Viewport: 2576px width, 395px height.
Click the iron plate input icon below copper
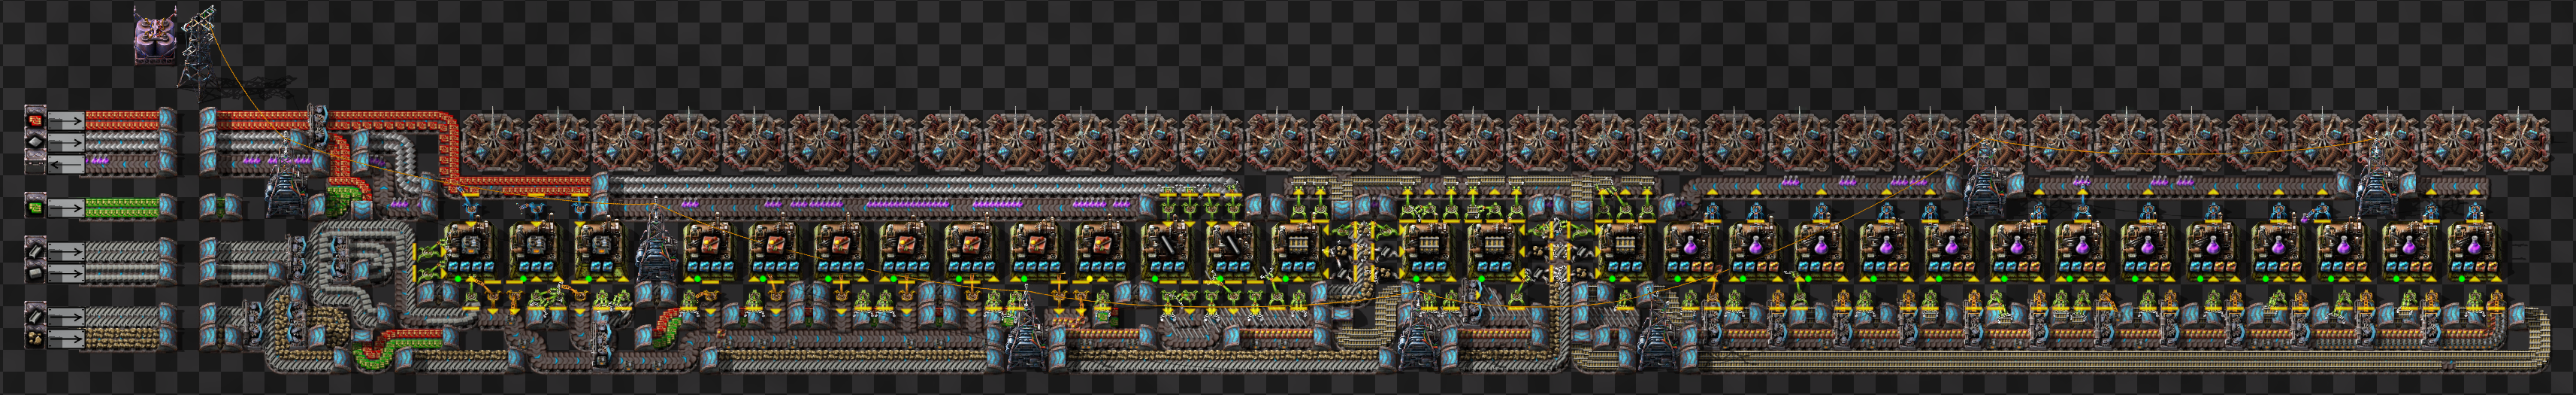click(36, 142)
